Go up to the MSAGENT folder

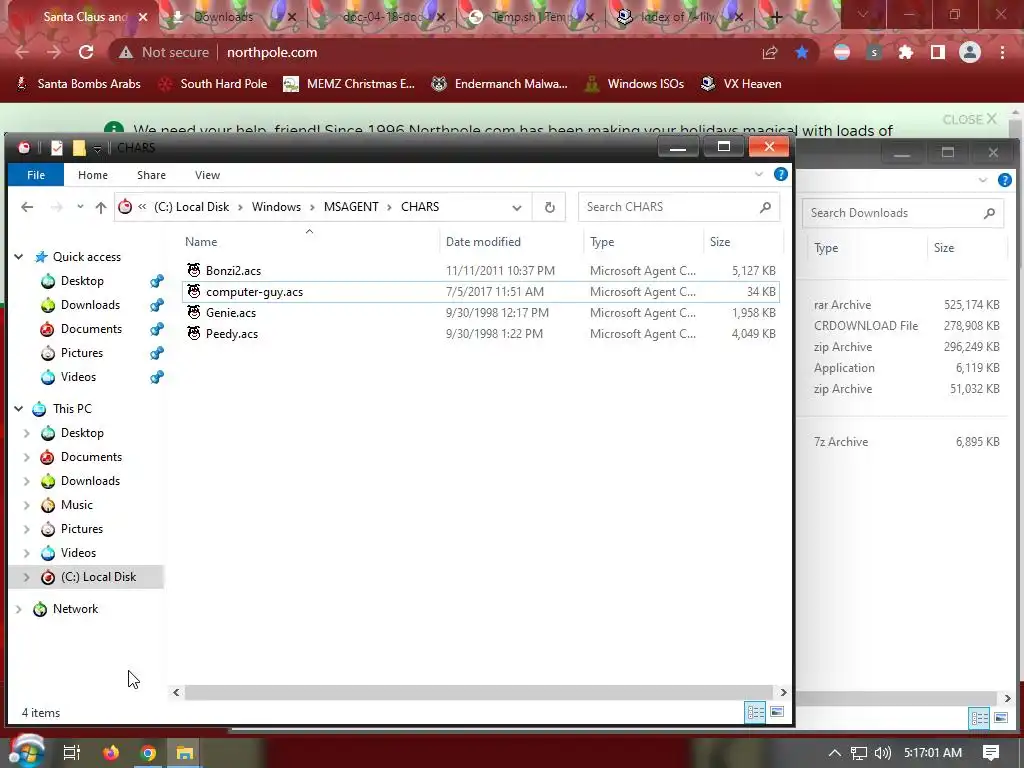pyautogui.click(x=101, y=207)
